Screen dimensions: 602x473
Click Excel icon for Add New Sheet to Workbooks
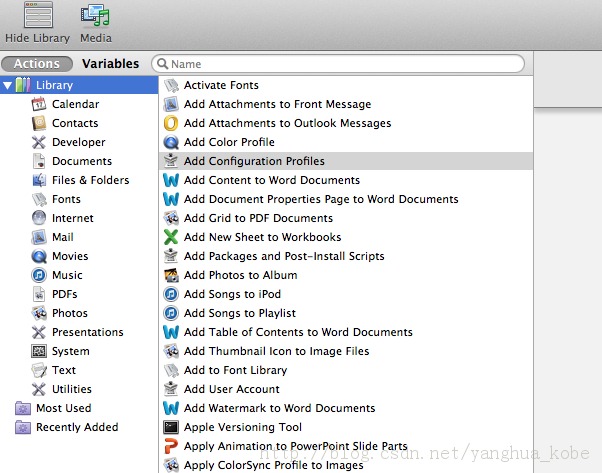[x=171, y=237]
